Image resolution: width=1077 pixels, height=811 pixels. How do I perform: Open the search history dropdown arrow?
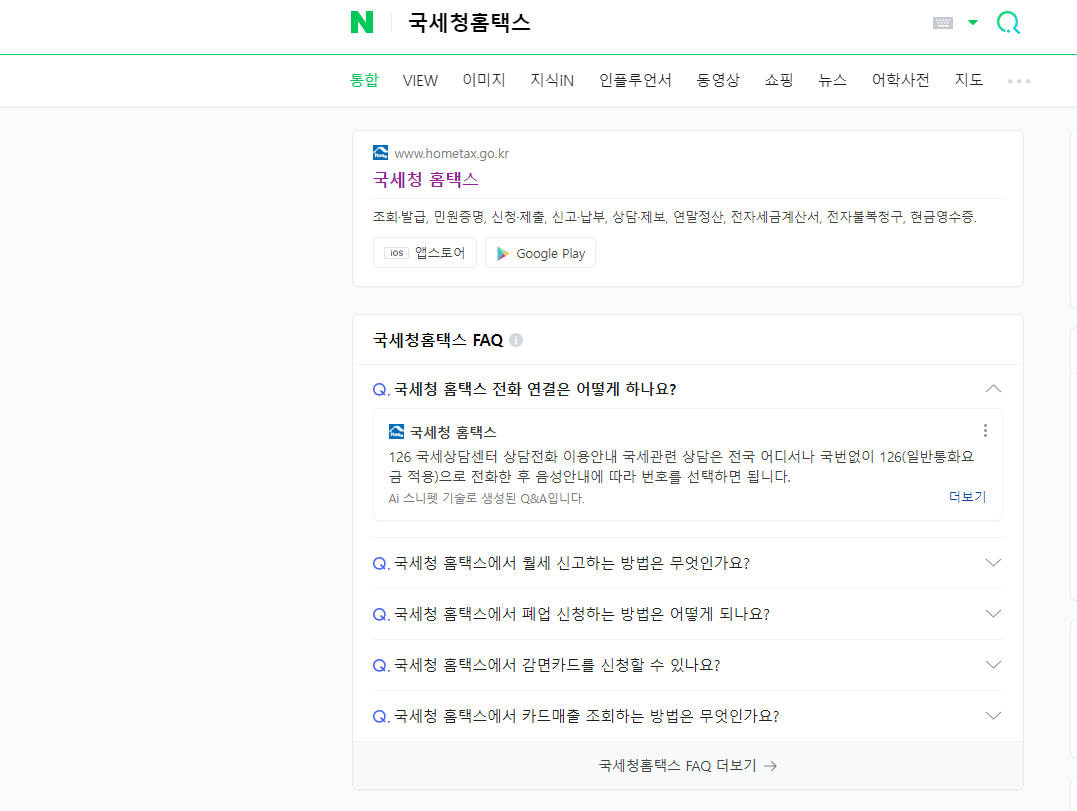973,23
